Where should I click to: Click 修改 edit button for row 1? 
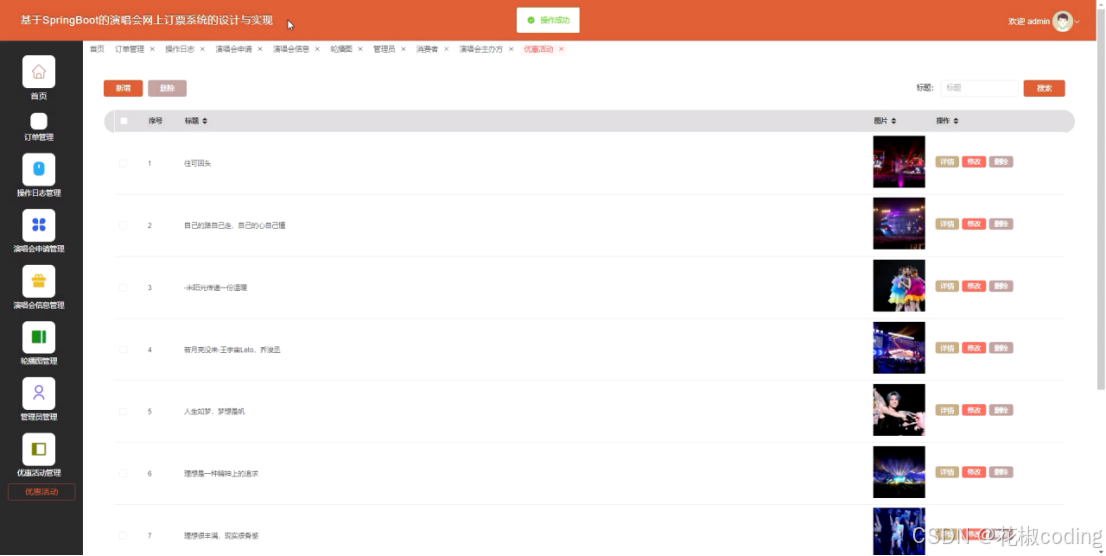pyautogui.click(x=974, y=162)
